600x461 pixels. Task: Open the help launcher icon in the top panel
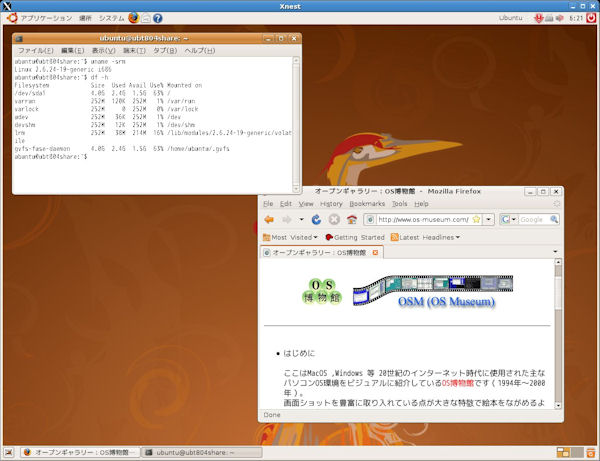coord(158,18)
